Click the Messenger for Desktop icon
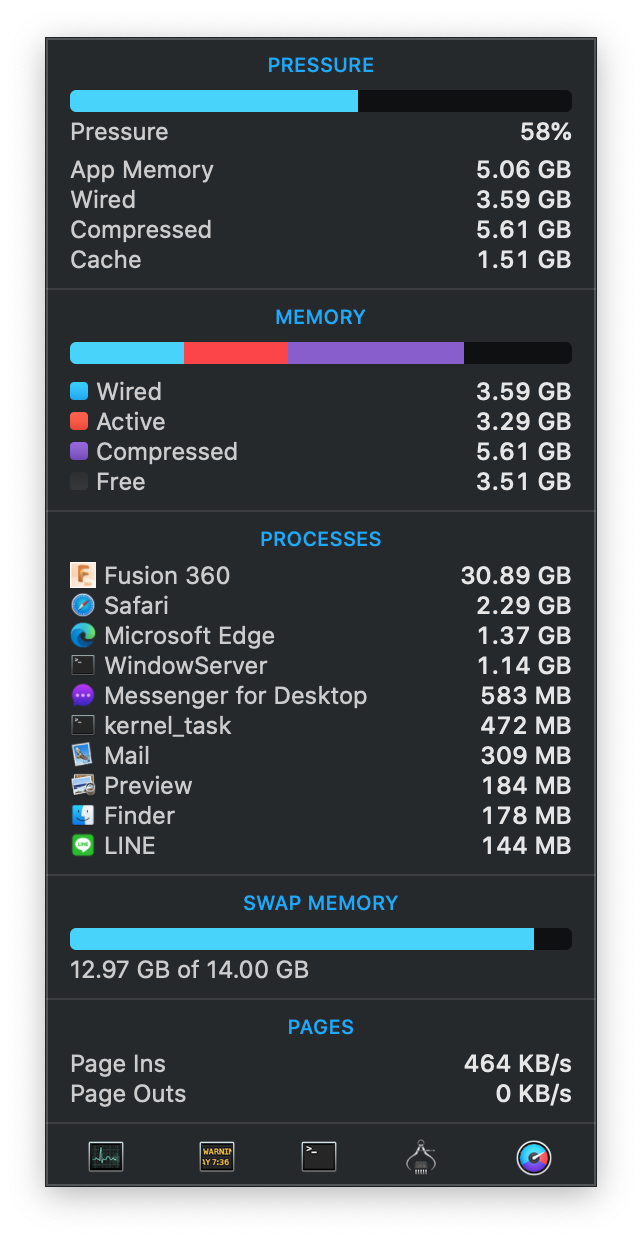 (x=83, y=696)
